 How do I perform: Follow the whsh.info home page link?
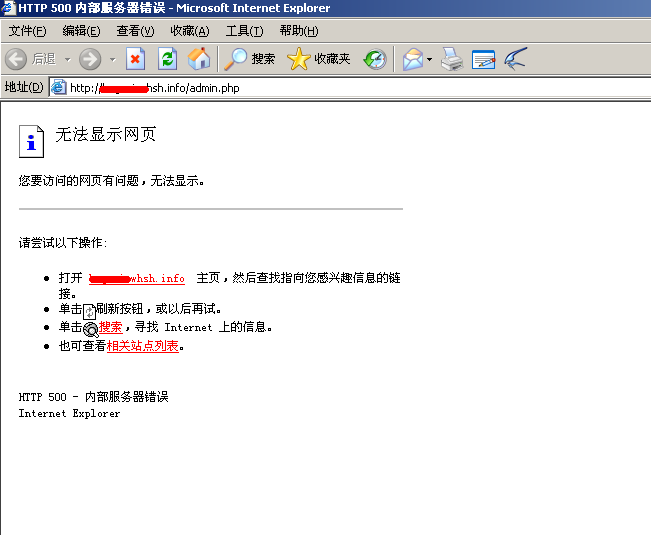pos(137,278)
